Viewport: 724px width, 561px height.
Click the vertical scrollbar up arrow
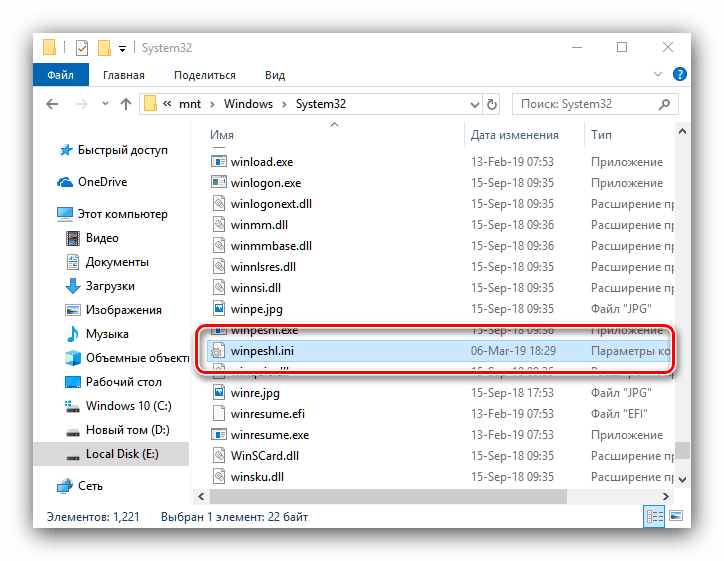coord(682,132)
